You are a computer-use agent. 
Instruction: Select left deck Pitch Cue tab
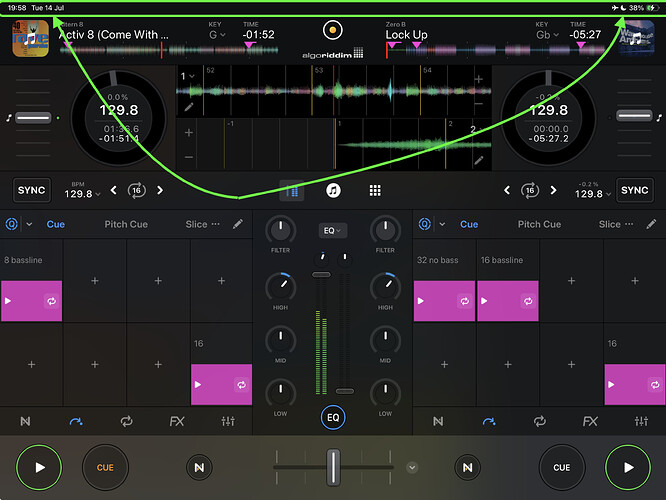[126, 224]
